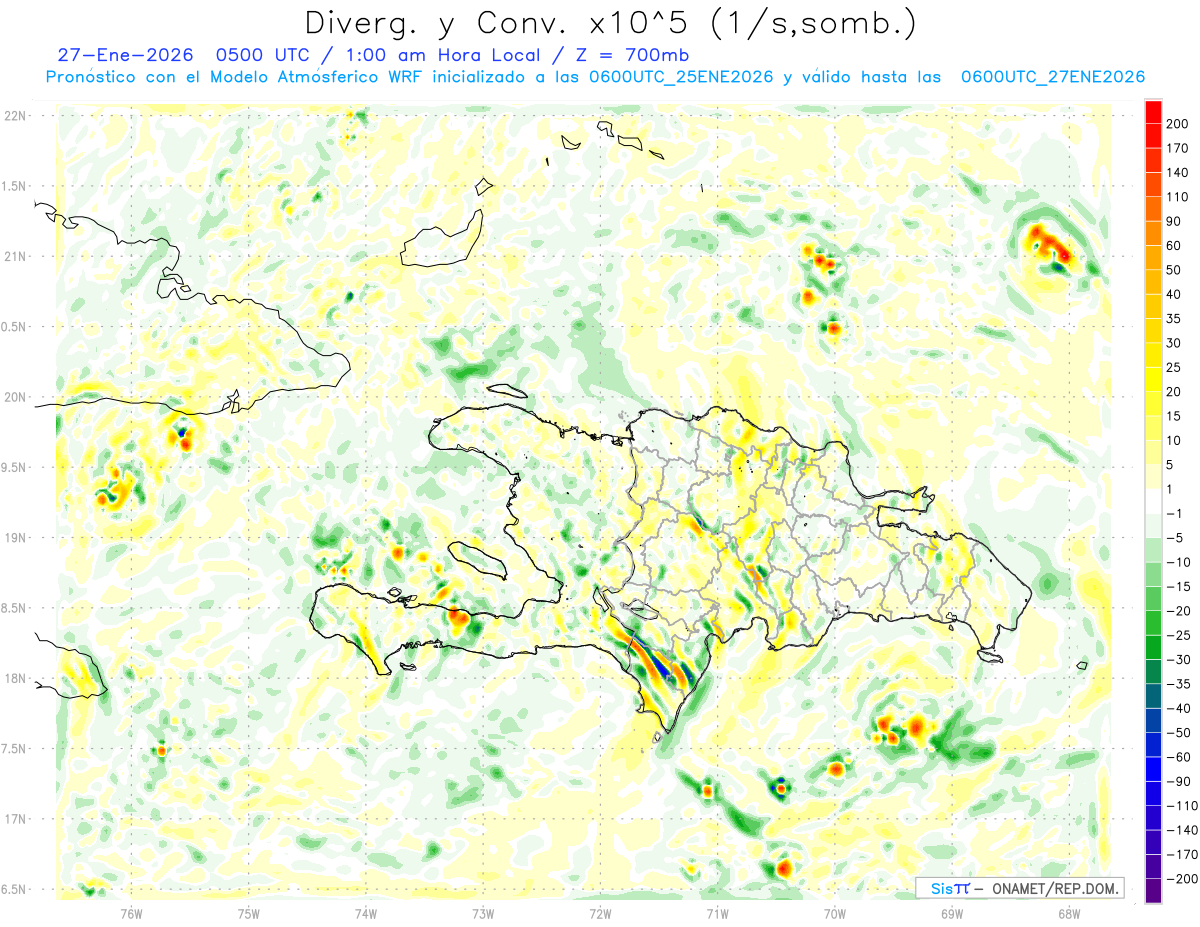Click the 200 value on the color scale
The image size is (1200, 927).
click(1178, 124)
